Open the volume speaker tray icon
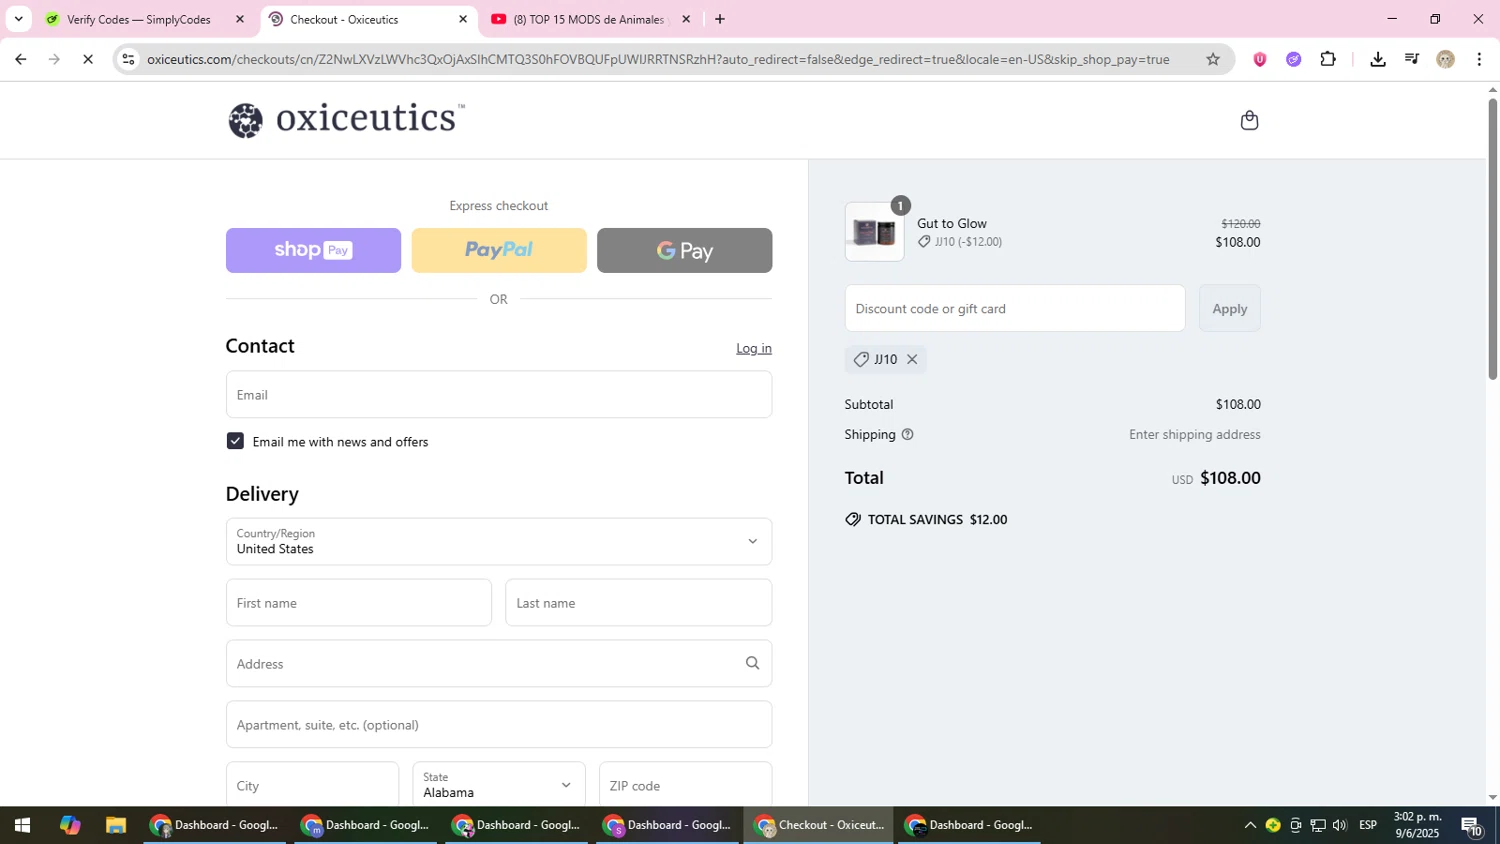 click(1340, 825)
